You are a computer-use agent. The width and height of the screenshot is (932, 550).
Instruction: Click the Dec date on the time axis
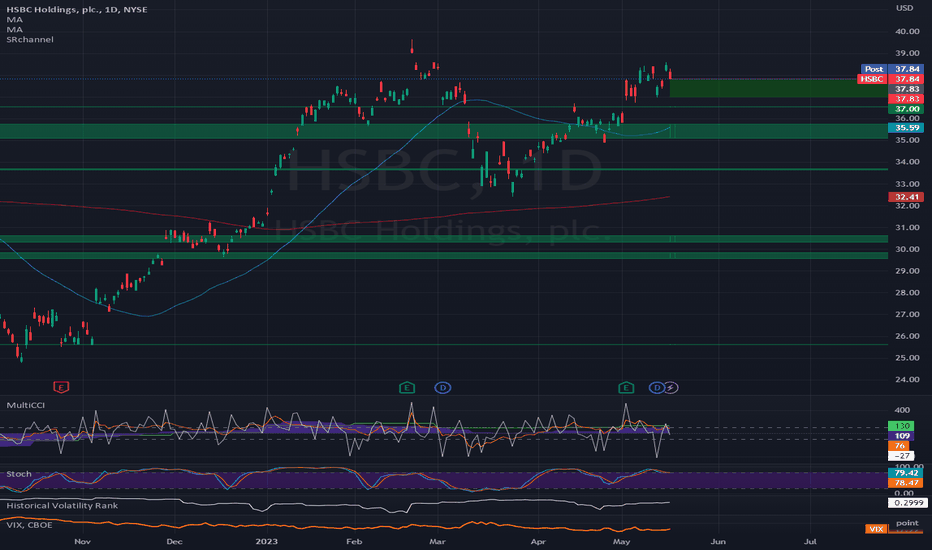[174, 542]
